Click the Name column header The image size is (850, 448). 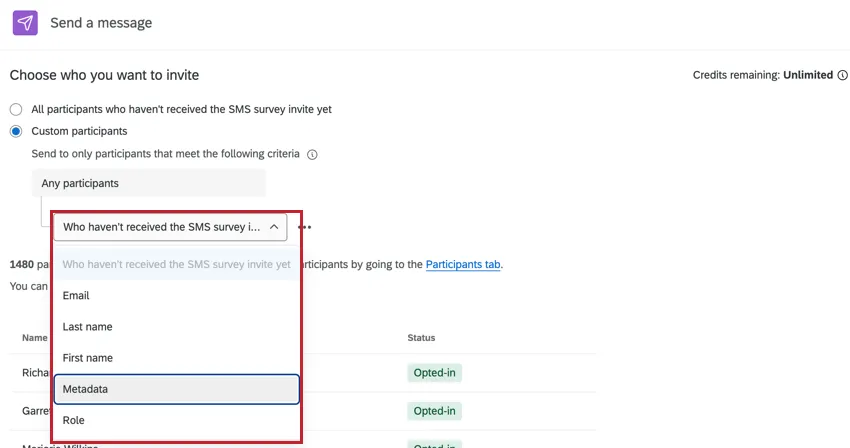coord(35,337)
